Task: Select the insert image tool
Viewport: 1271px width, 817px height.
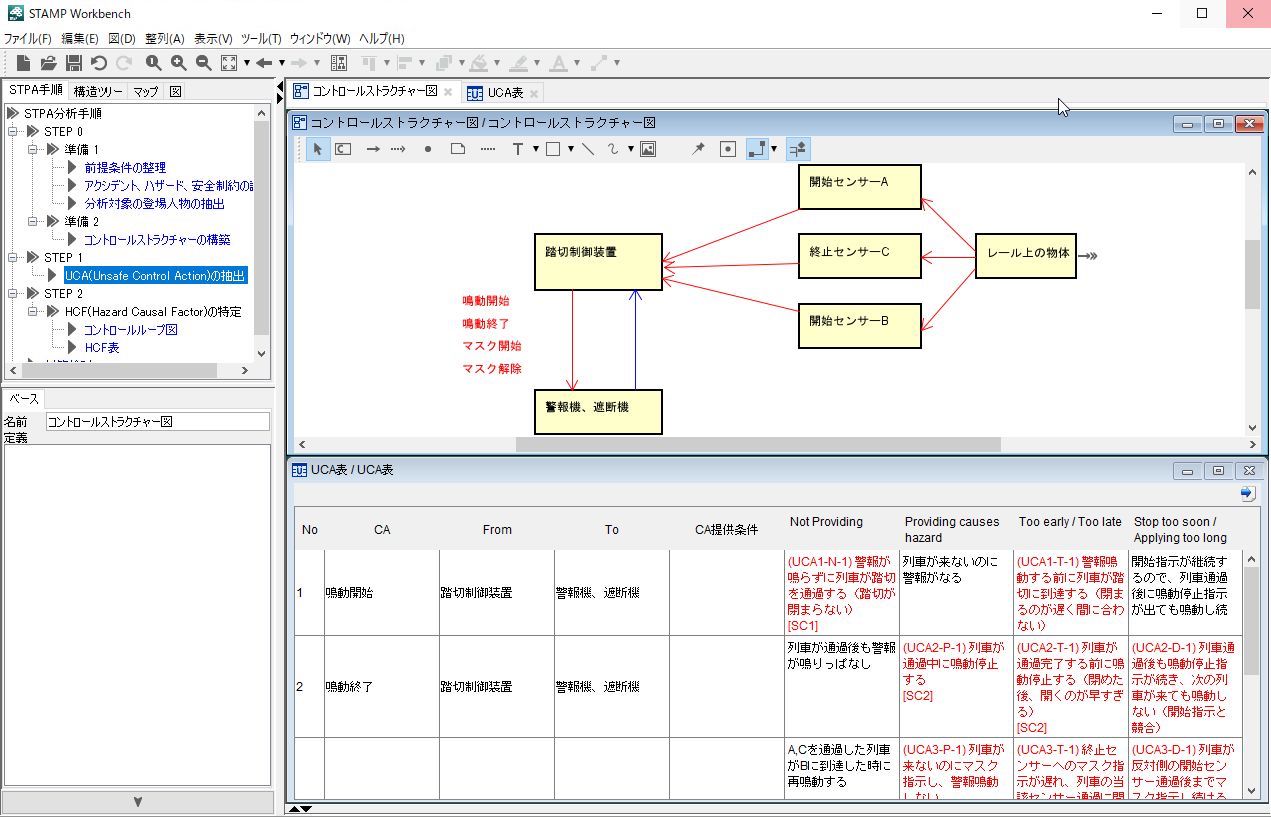Action: click(x=648, y=149)
